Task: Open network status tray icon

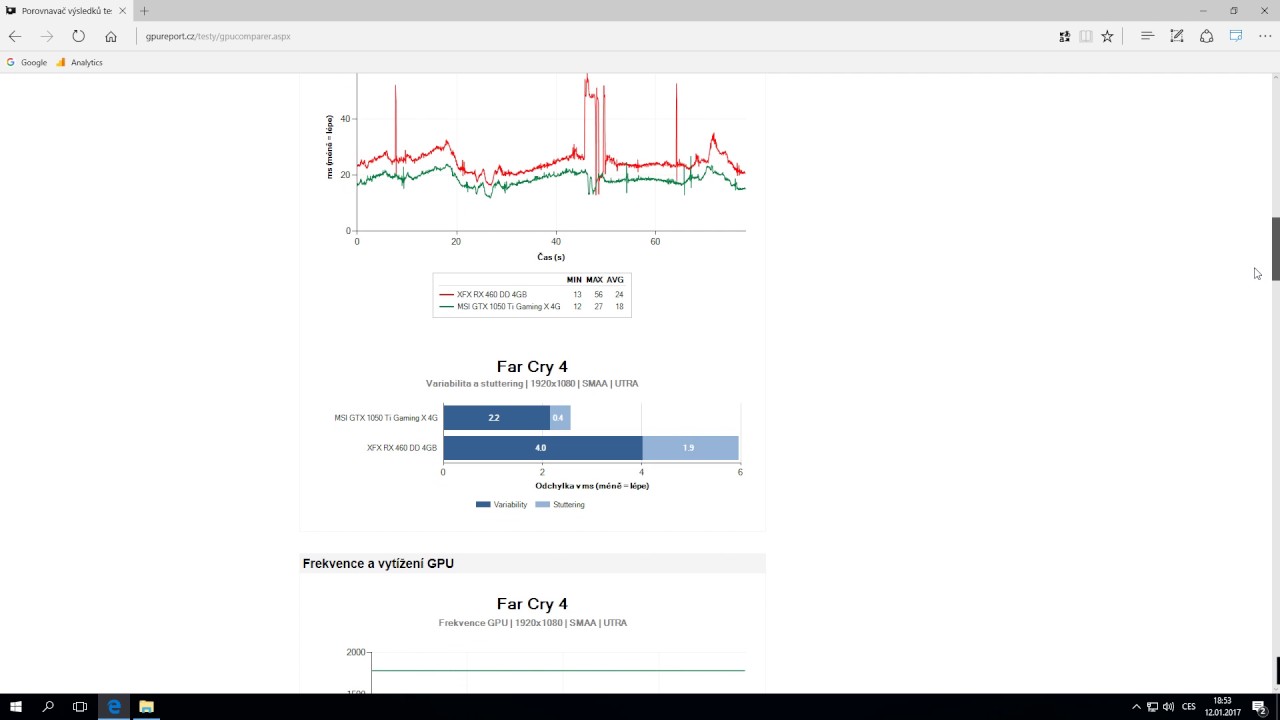Action: click(x=1152, y=707)
